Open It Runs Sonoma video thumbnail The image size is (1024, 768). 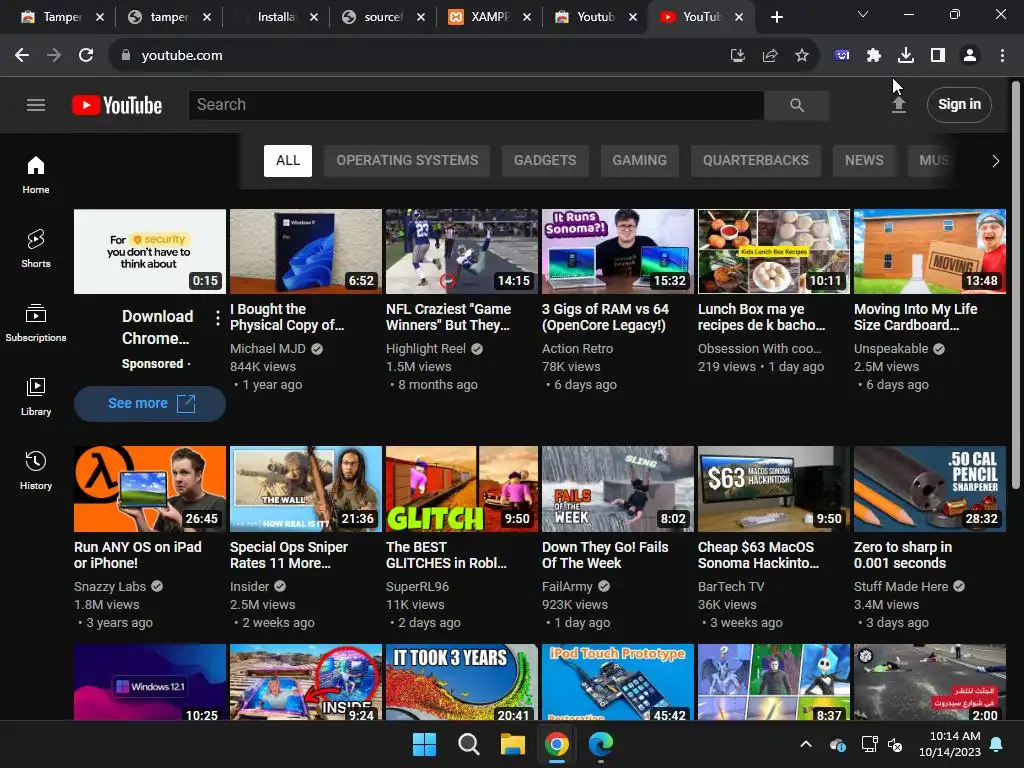[x=618, y=251]
